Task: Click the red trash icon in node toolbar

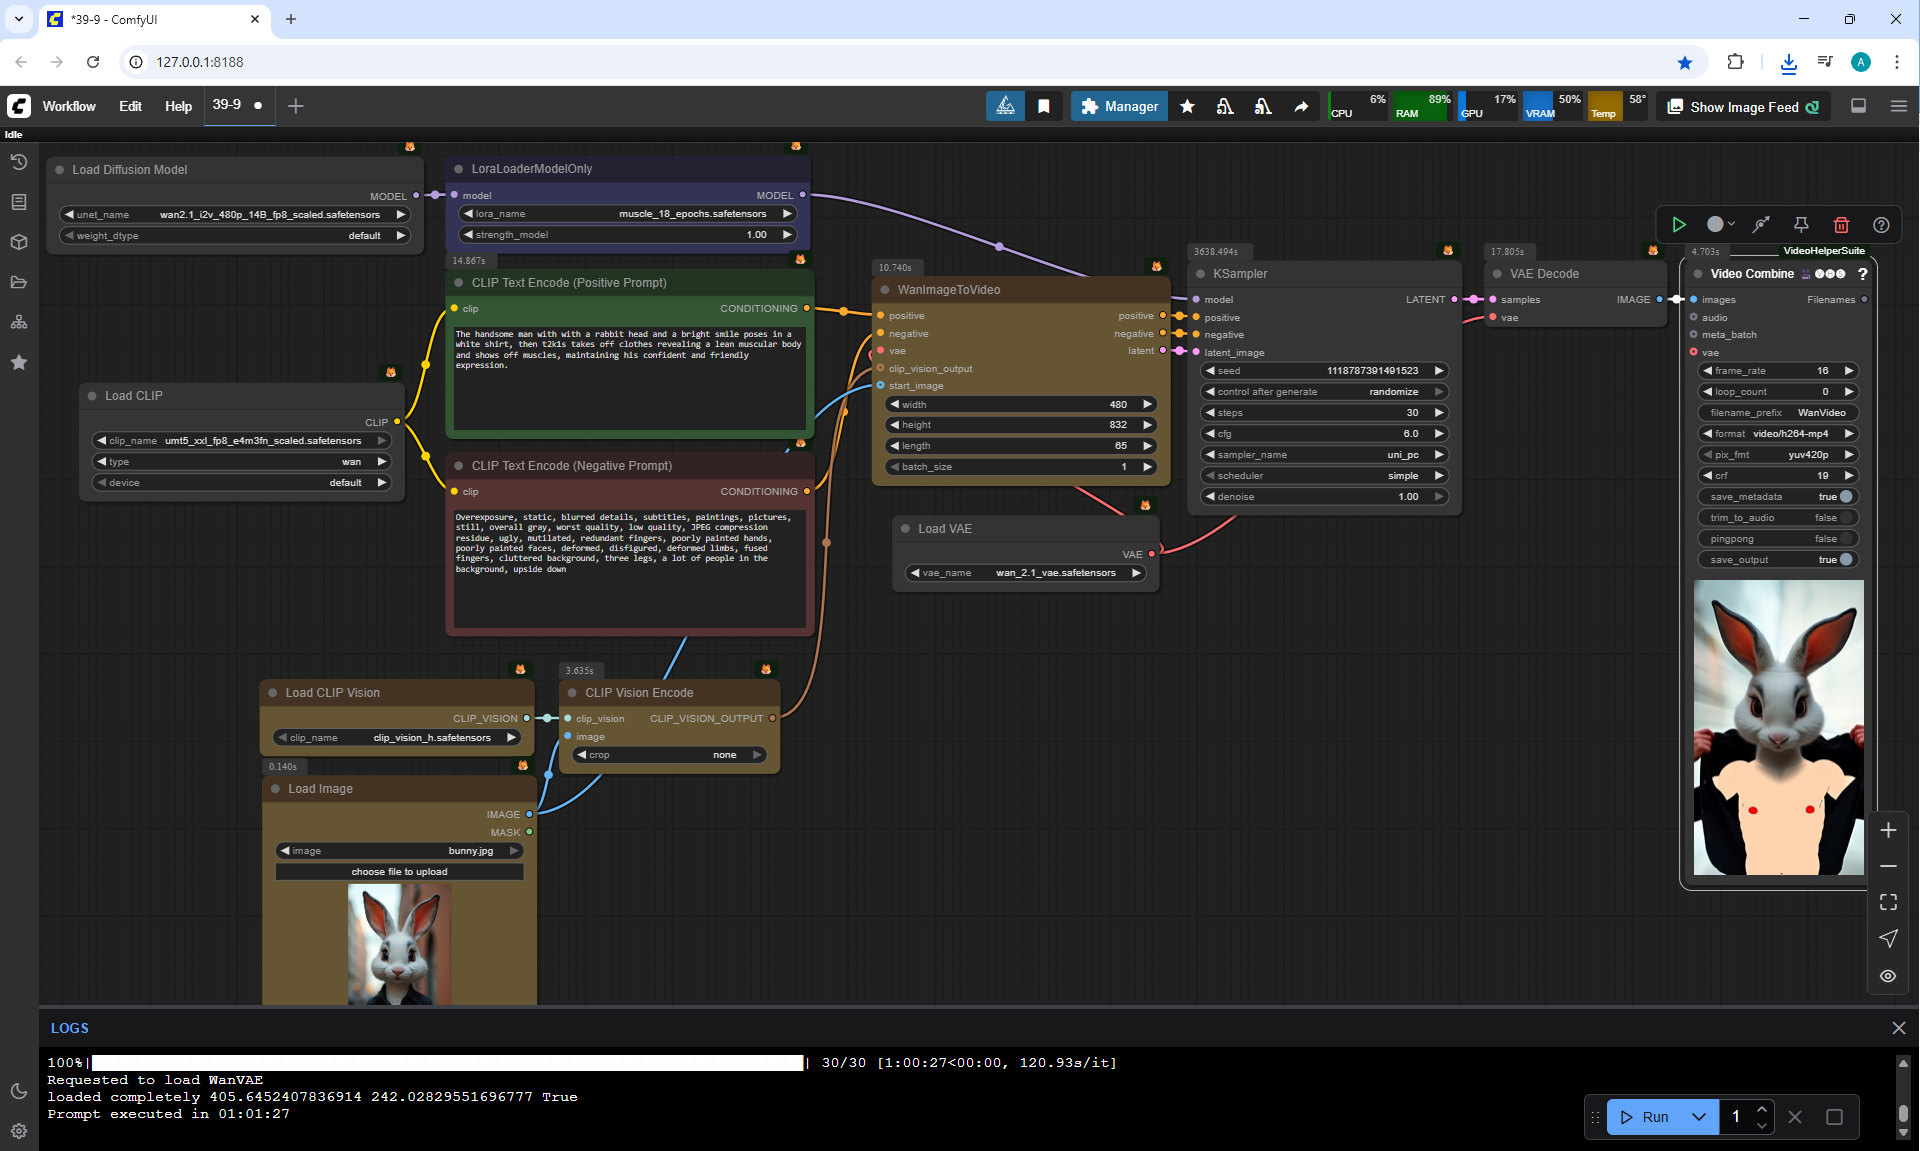Action: click(x=1841, y=225)
